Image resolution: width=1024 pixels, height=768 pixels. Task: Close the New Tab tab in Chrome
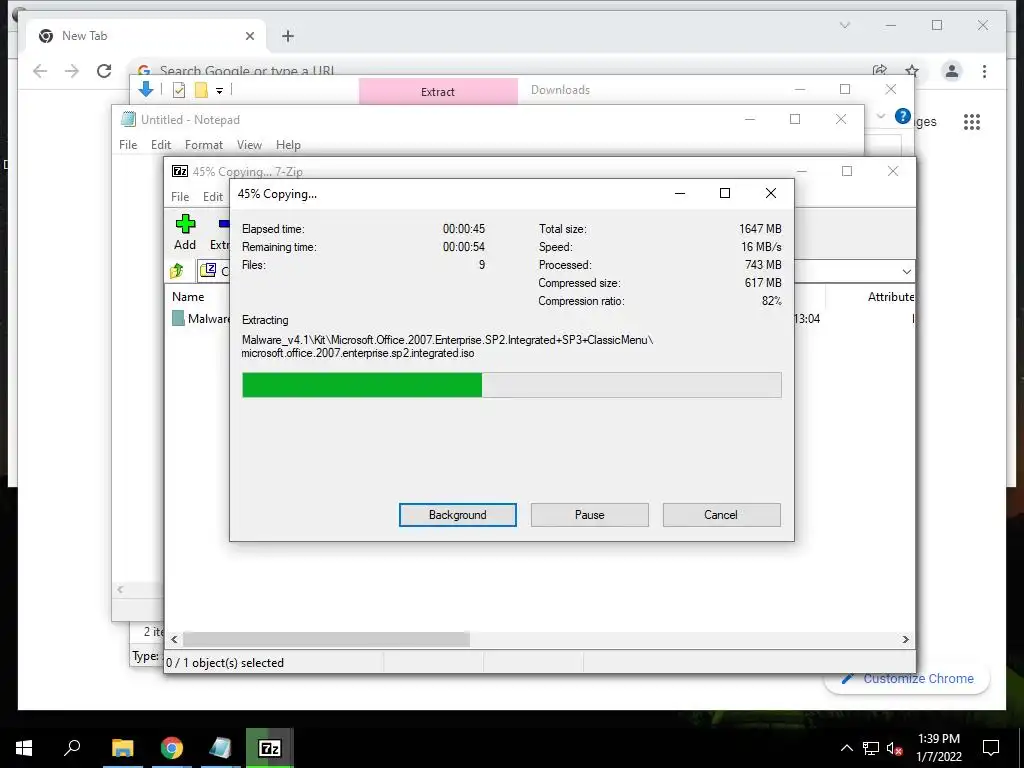[249, 36]
